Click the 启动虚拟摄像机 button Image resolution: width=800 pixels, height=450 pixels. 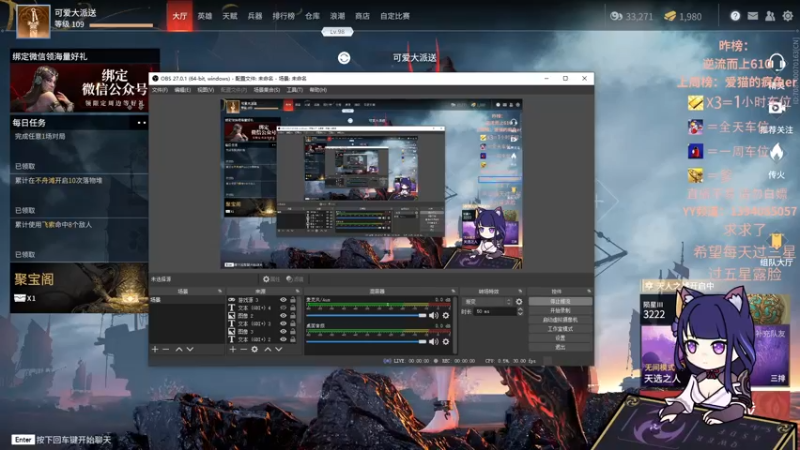pyautogui.click(x=560, y=319)
